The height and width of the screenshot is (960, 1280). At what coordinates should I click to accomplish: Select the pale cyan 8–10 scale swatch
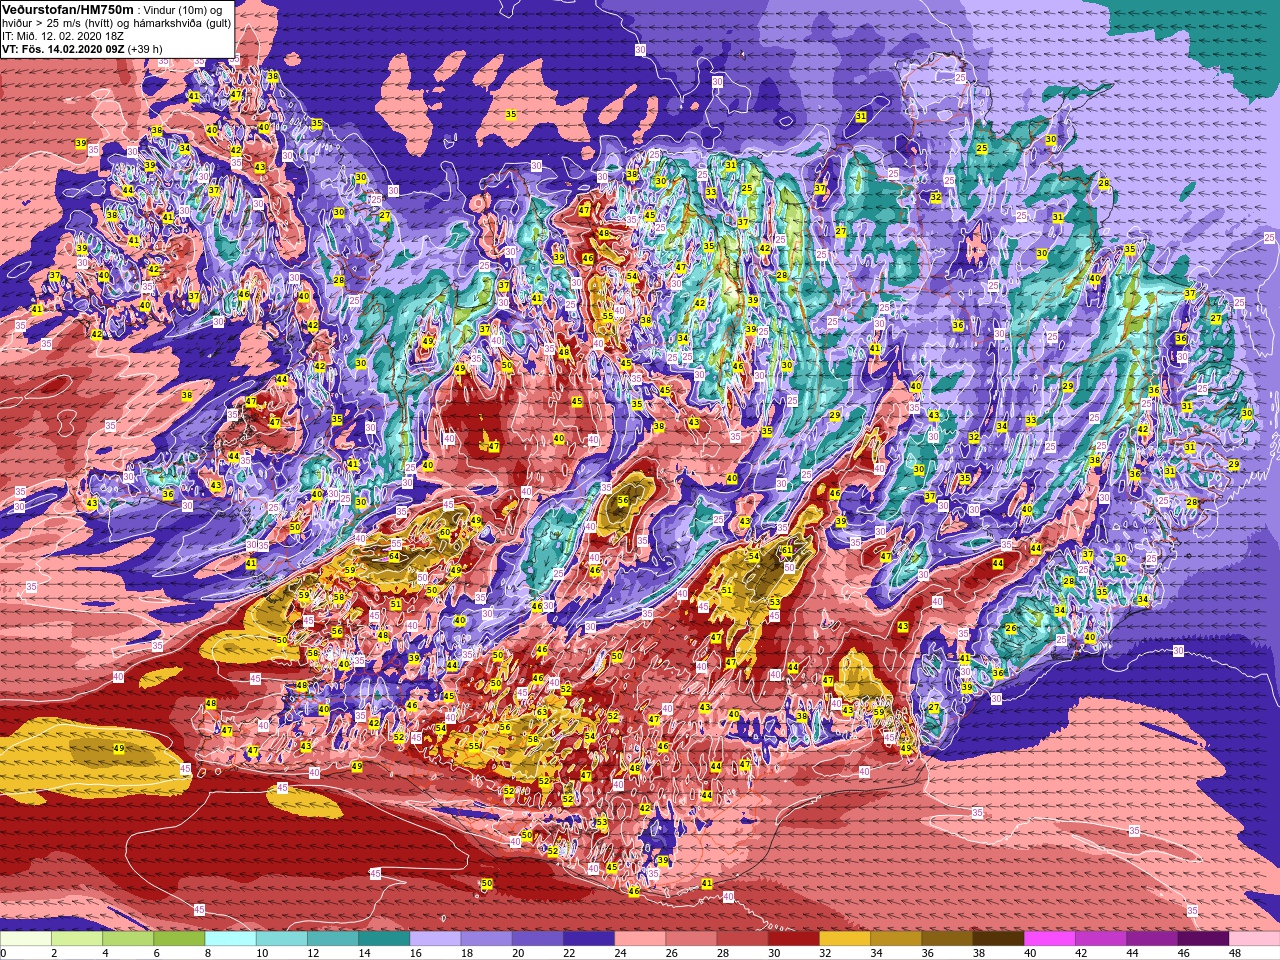click(230, 938)
